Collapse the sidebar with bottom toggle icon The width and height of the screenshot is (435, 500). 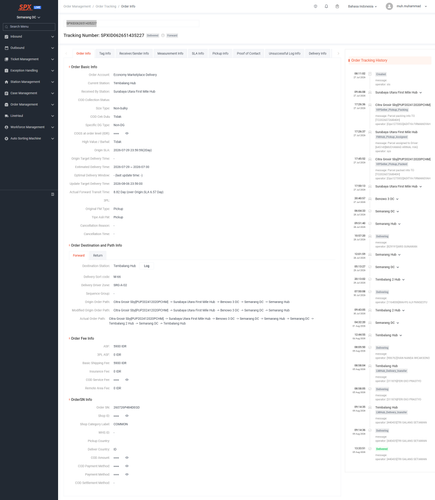click(52, 194)
